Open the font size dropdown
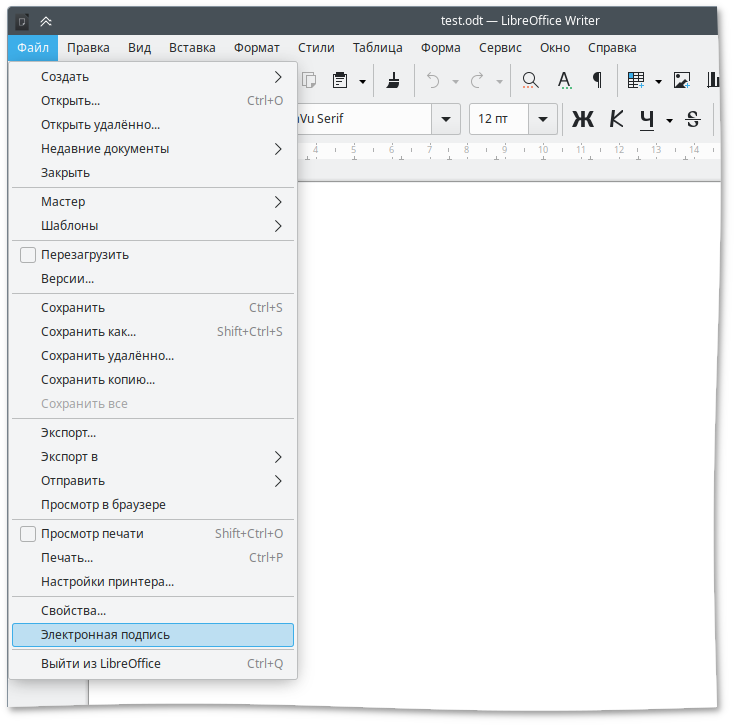The height and width of the screenshot is (725, 734). point(543,119)
